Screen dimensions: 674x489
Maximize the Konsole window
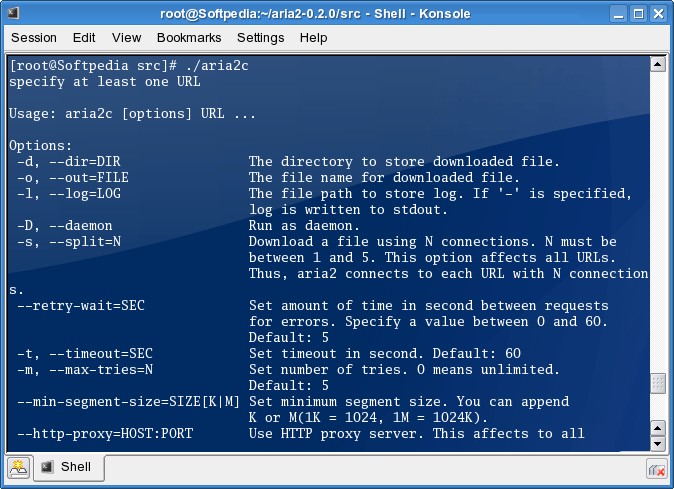635,12
